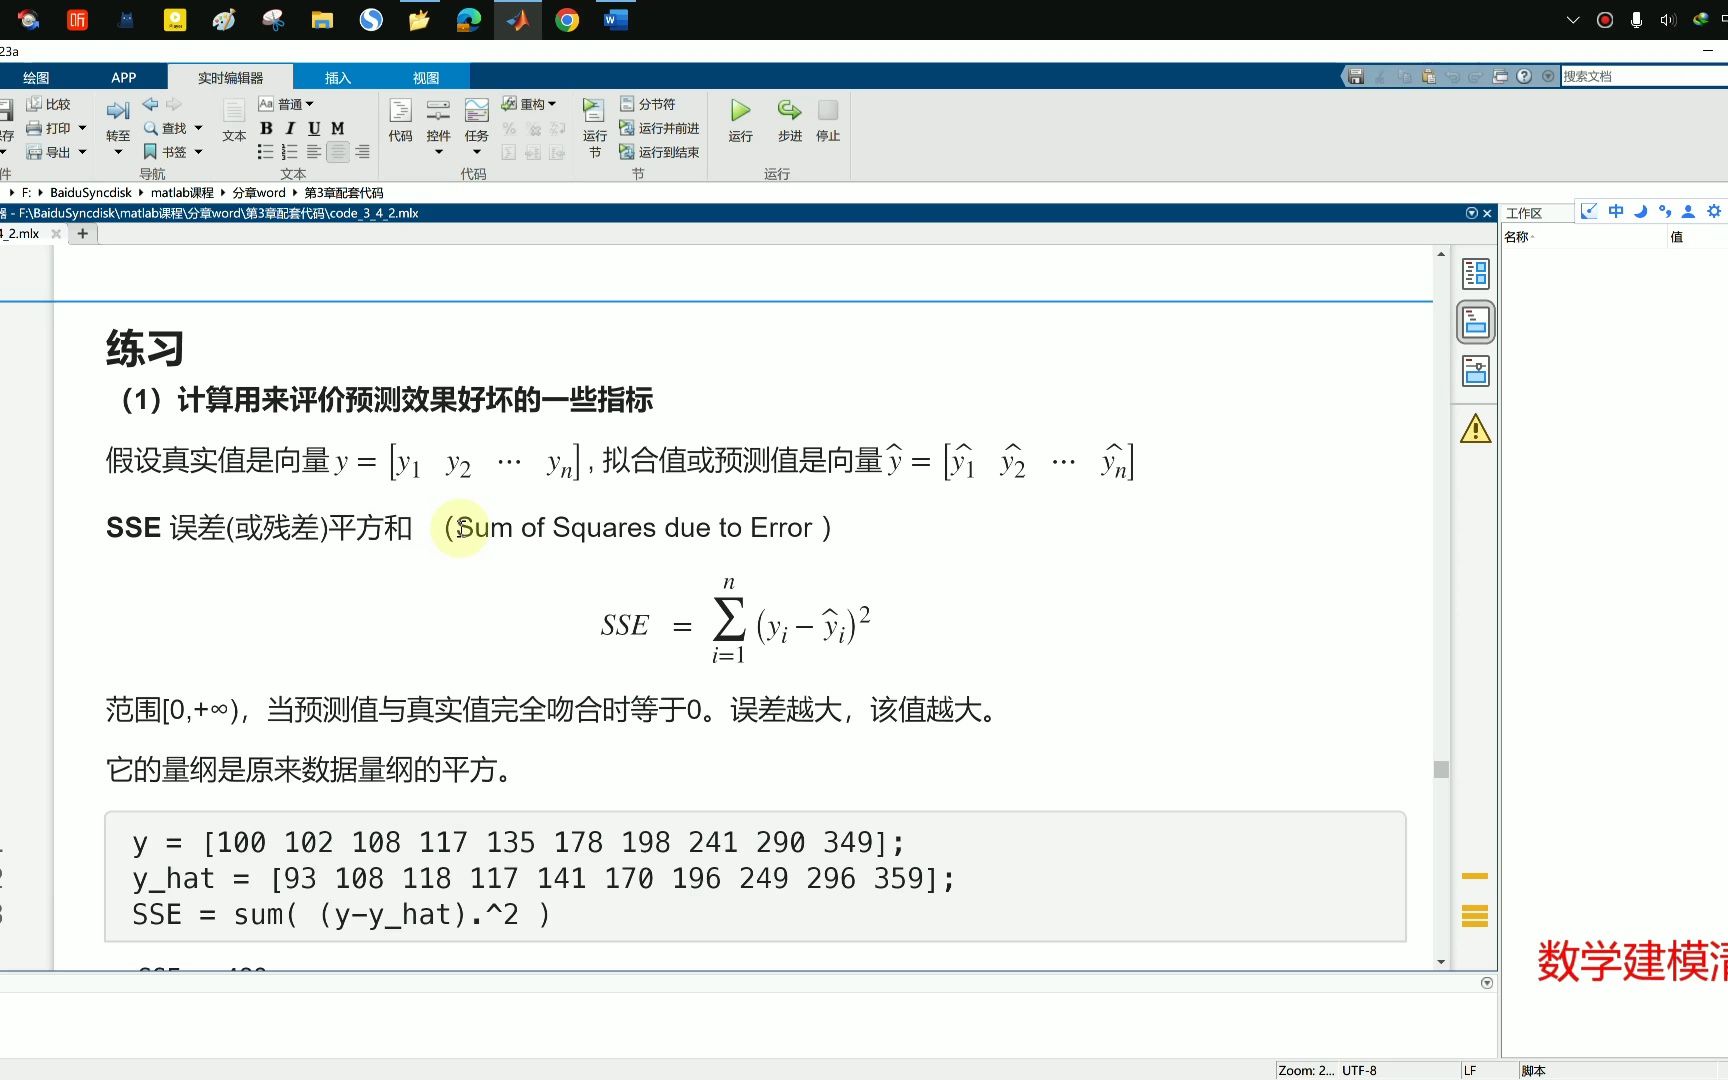Toggle bold formatting with the B button
Image resolution: width=1728 pixels, height=1080 pixels.
click(266, 128)
